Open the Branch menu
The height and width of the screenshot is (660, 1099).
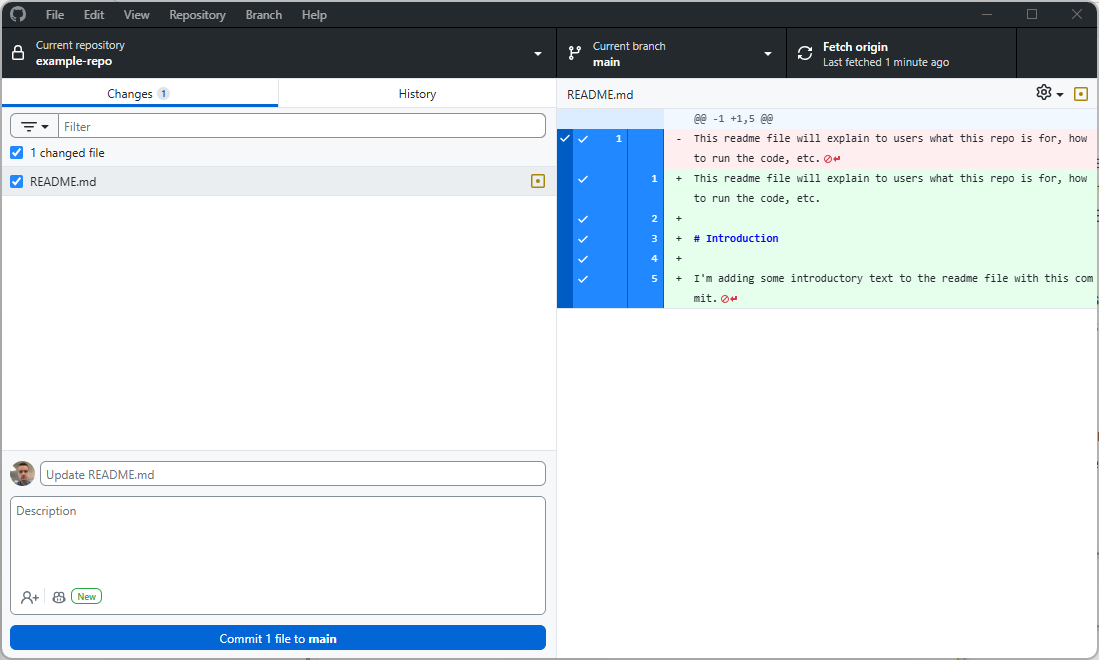pos(264,15)
